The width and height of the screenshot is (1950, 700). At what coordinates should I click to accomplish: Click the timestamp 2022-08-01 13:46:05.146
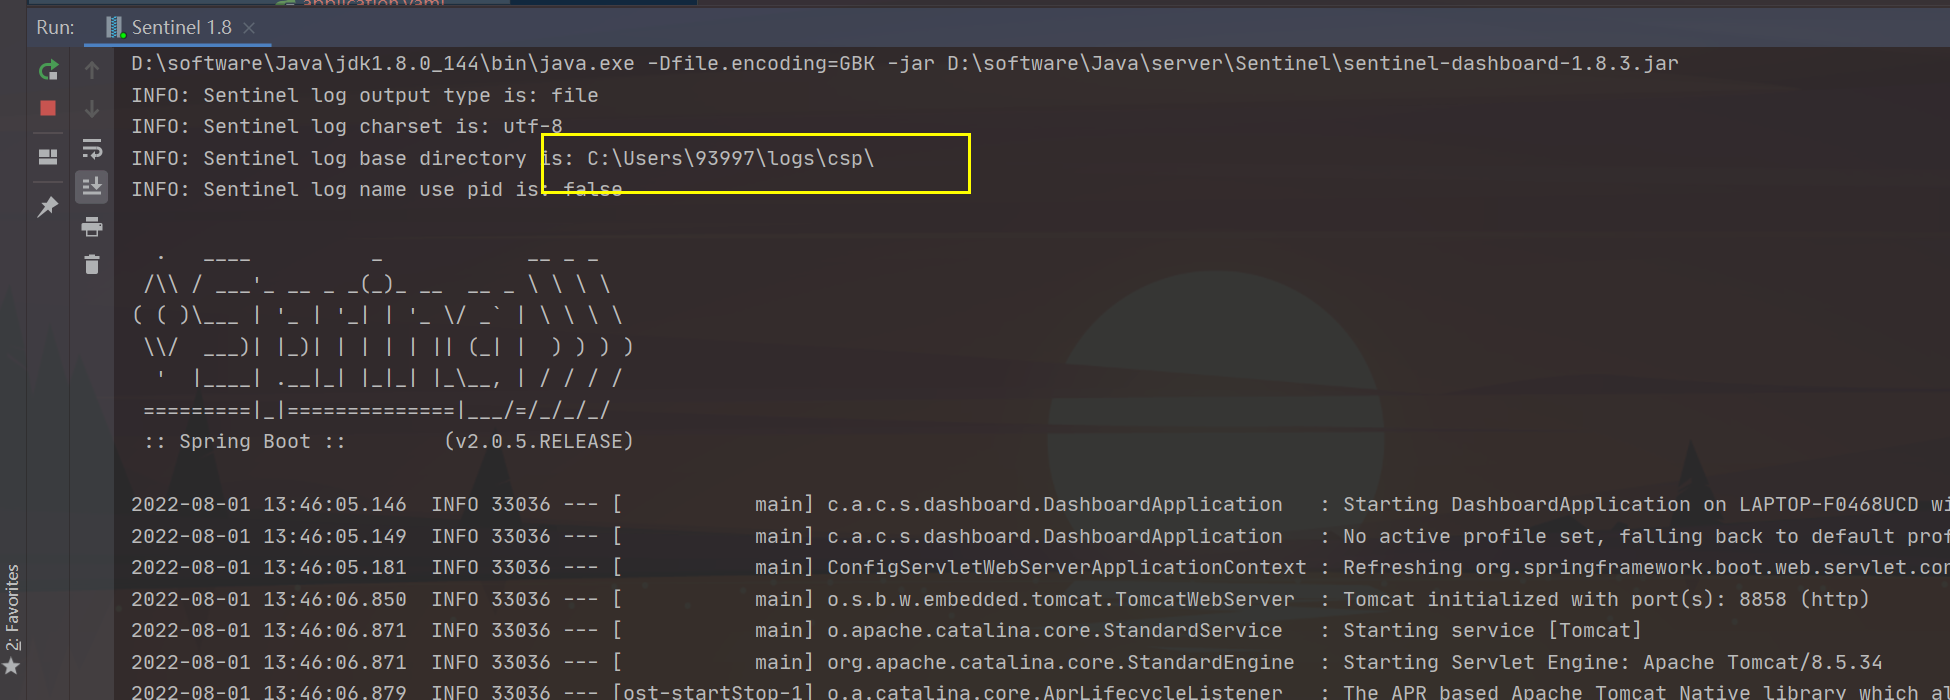[x=269, y=505]
